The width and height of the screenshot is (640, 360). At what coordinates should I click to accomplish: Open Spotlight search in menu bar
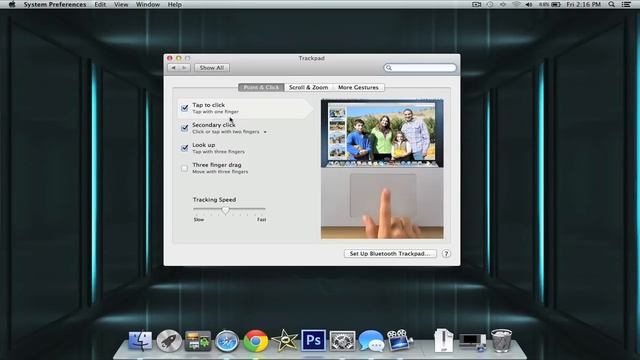(611, 4)
